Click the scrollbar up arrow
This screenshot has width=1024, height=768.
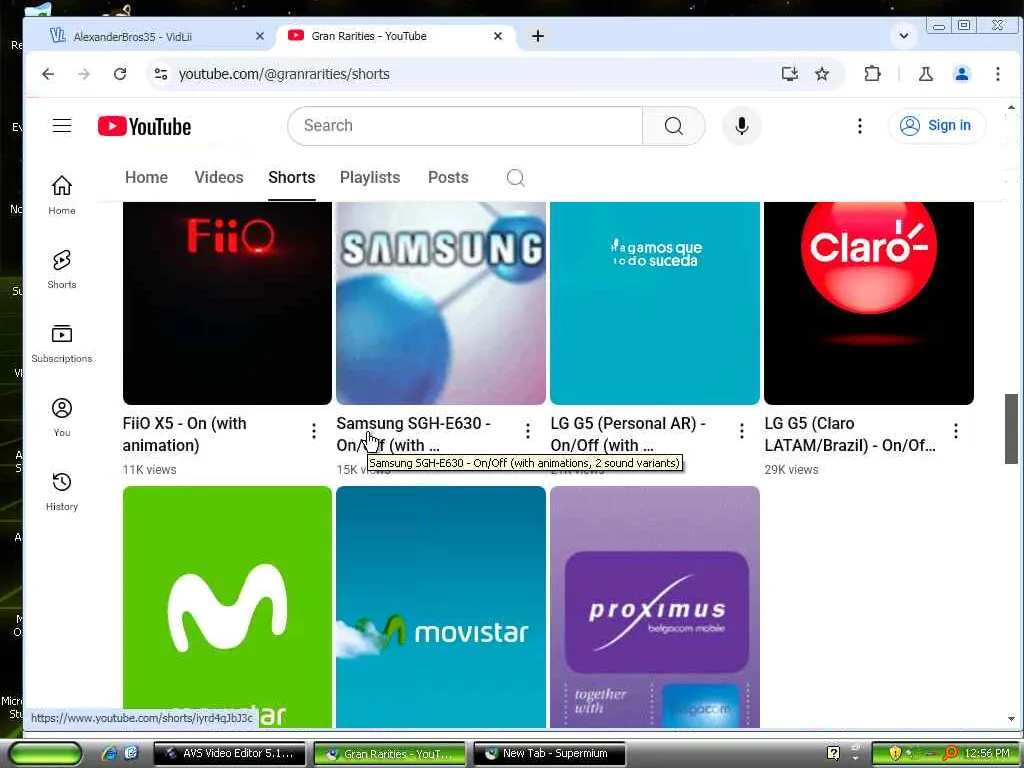[1011, 107]
